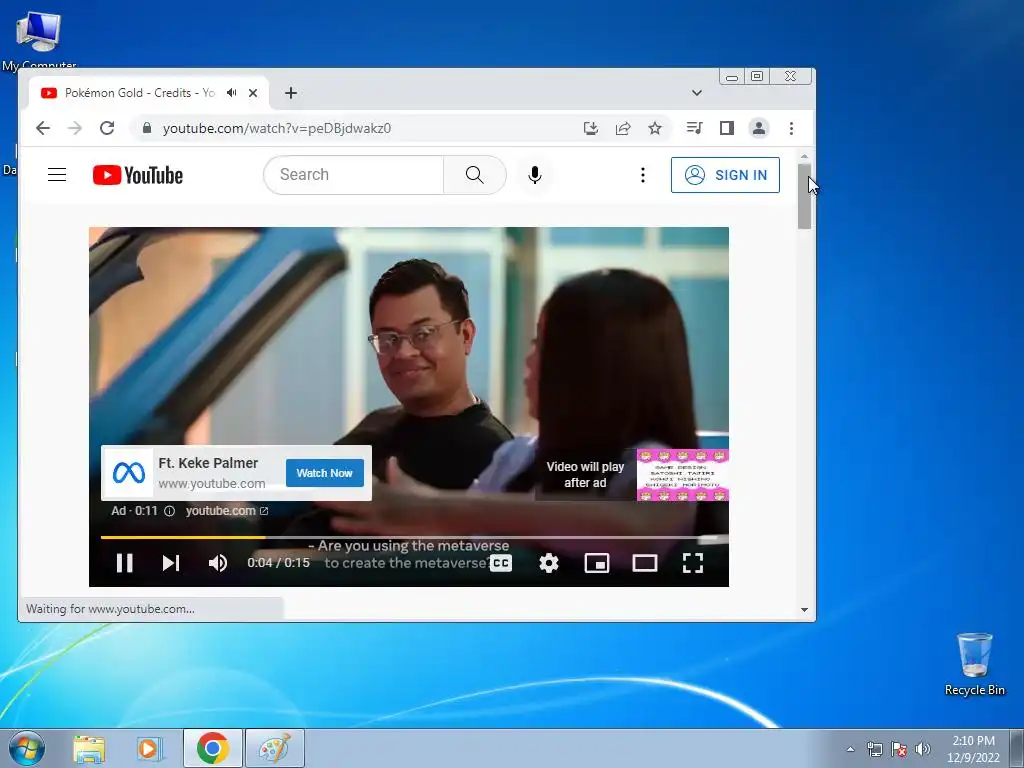This screenshot has height=768, width=1024.
Task: Click the Meta logo in ad card
Action: point(129,473)
